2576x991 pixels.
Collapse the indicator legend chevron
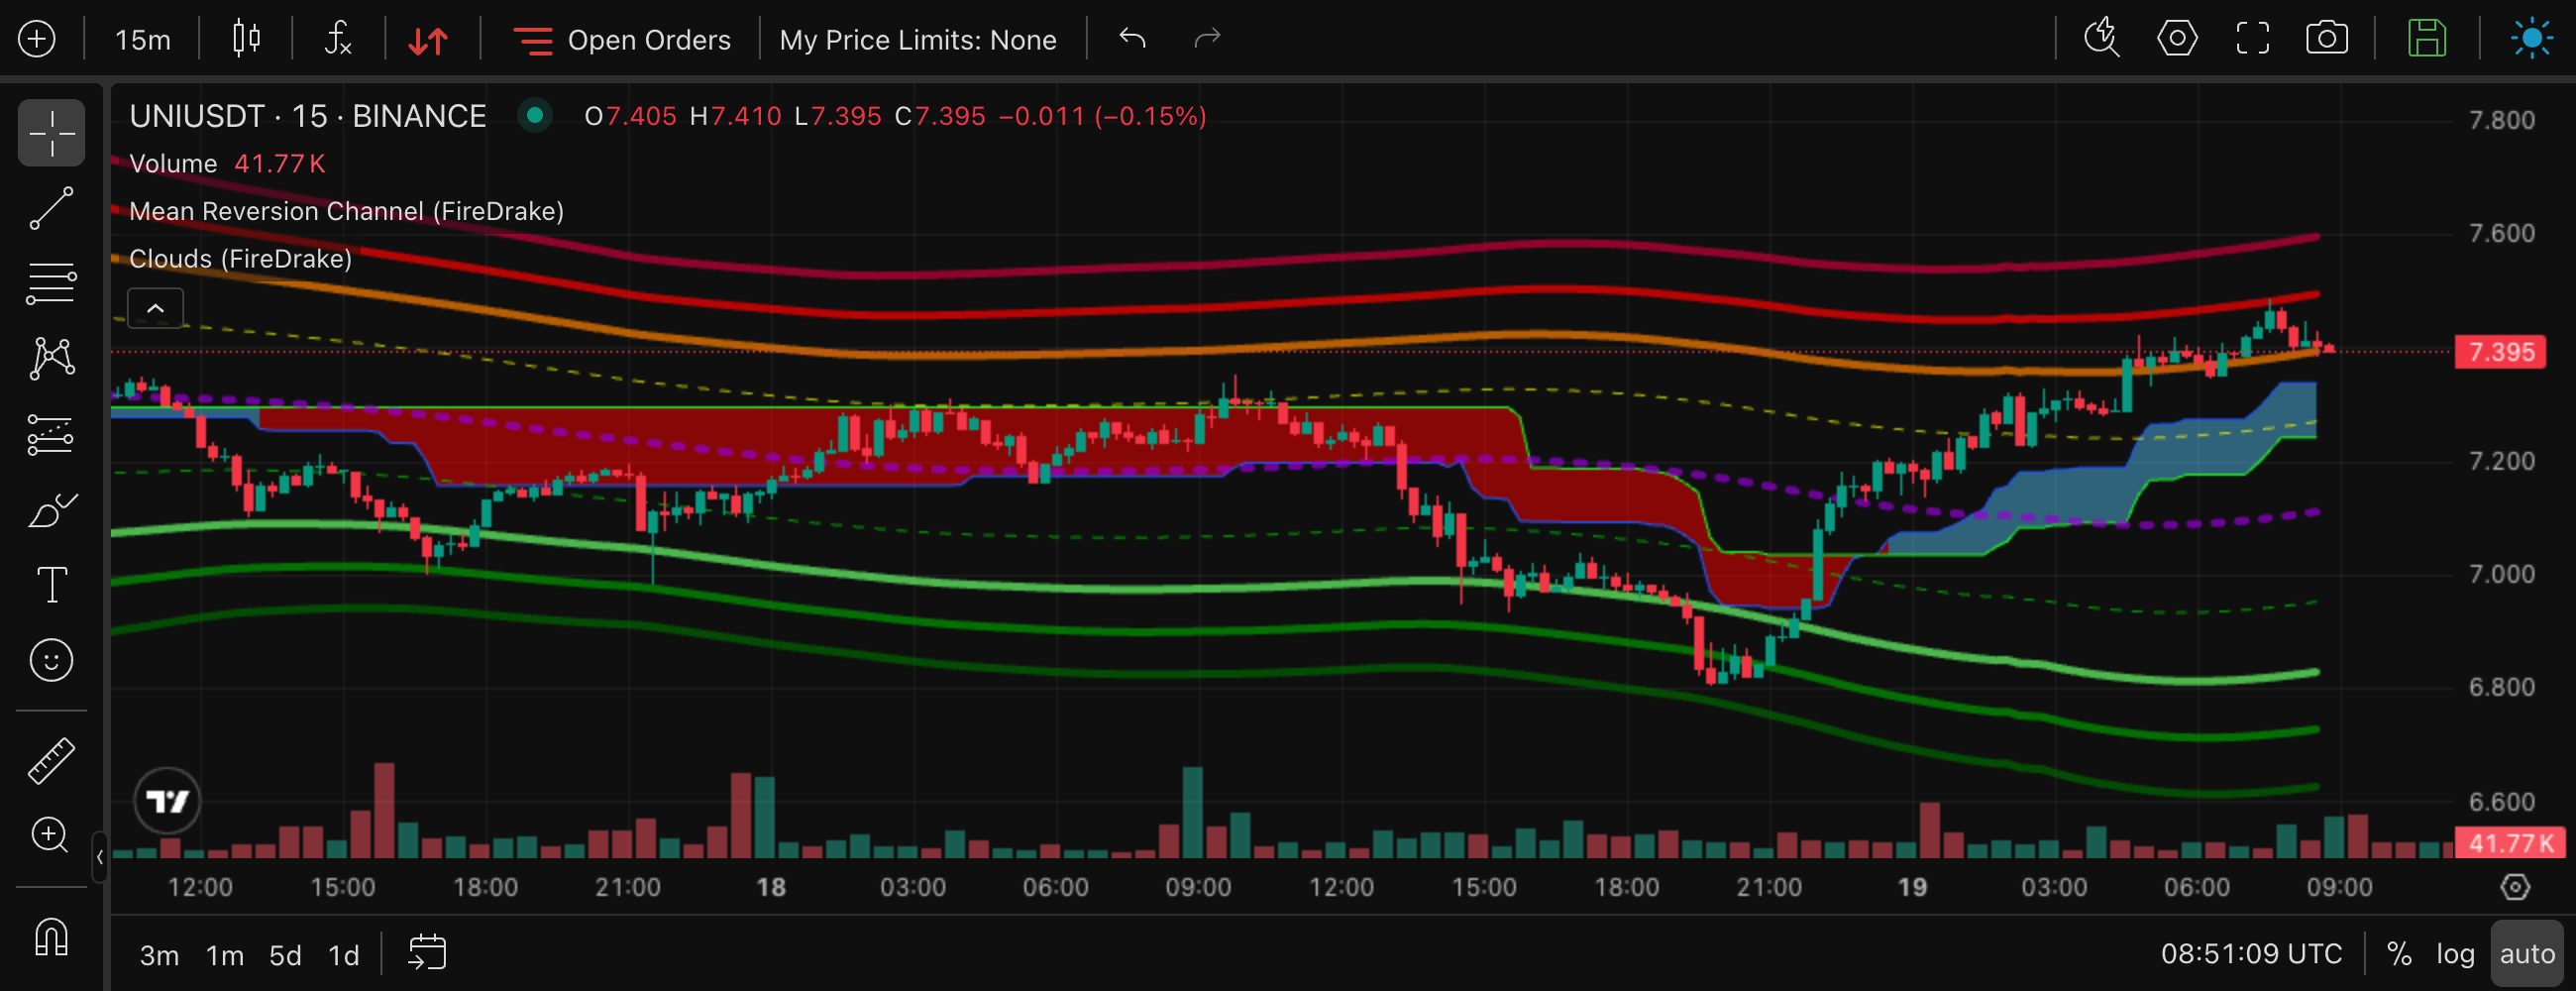click(155, 308)
